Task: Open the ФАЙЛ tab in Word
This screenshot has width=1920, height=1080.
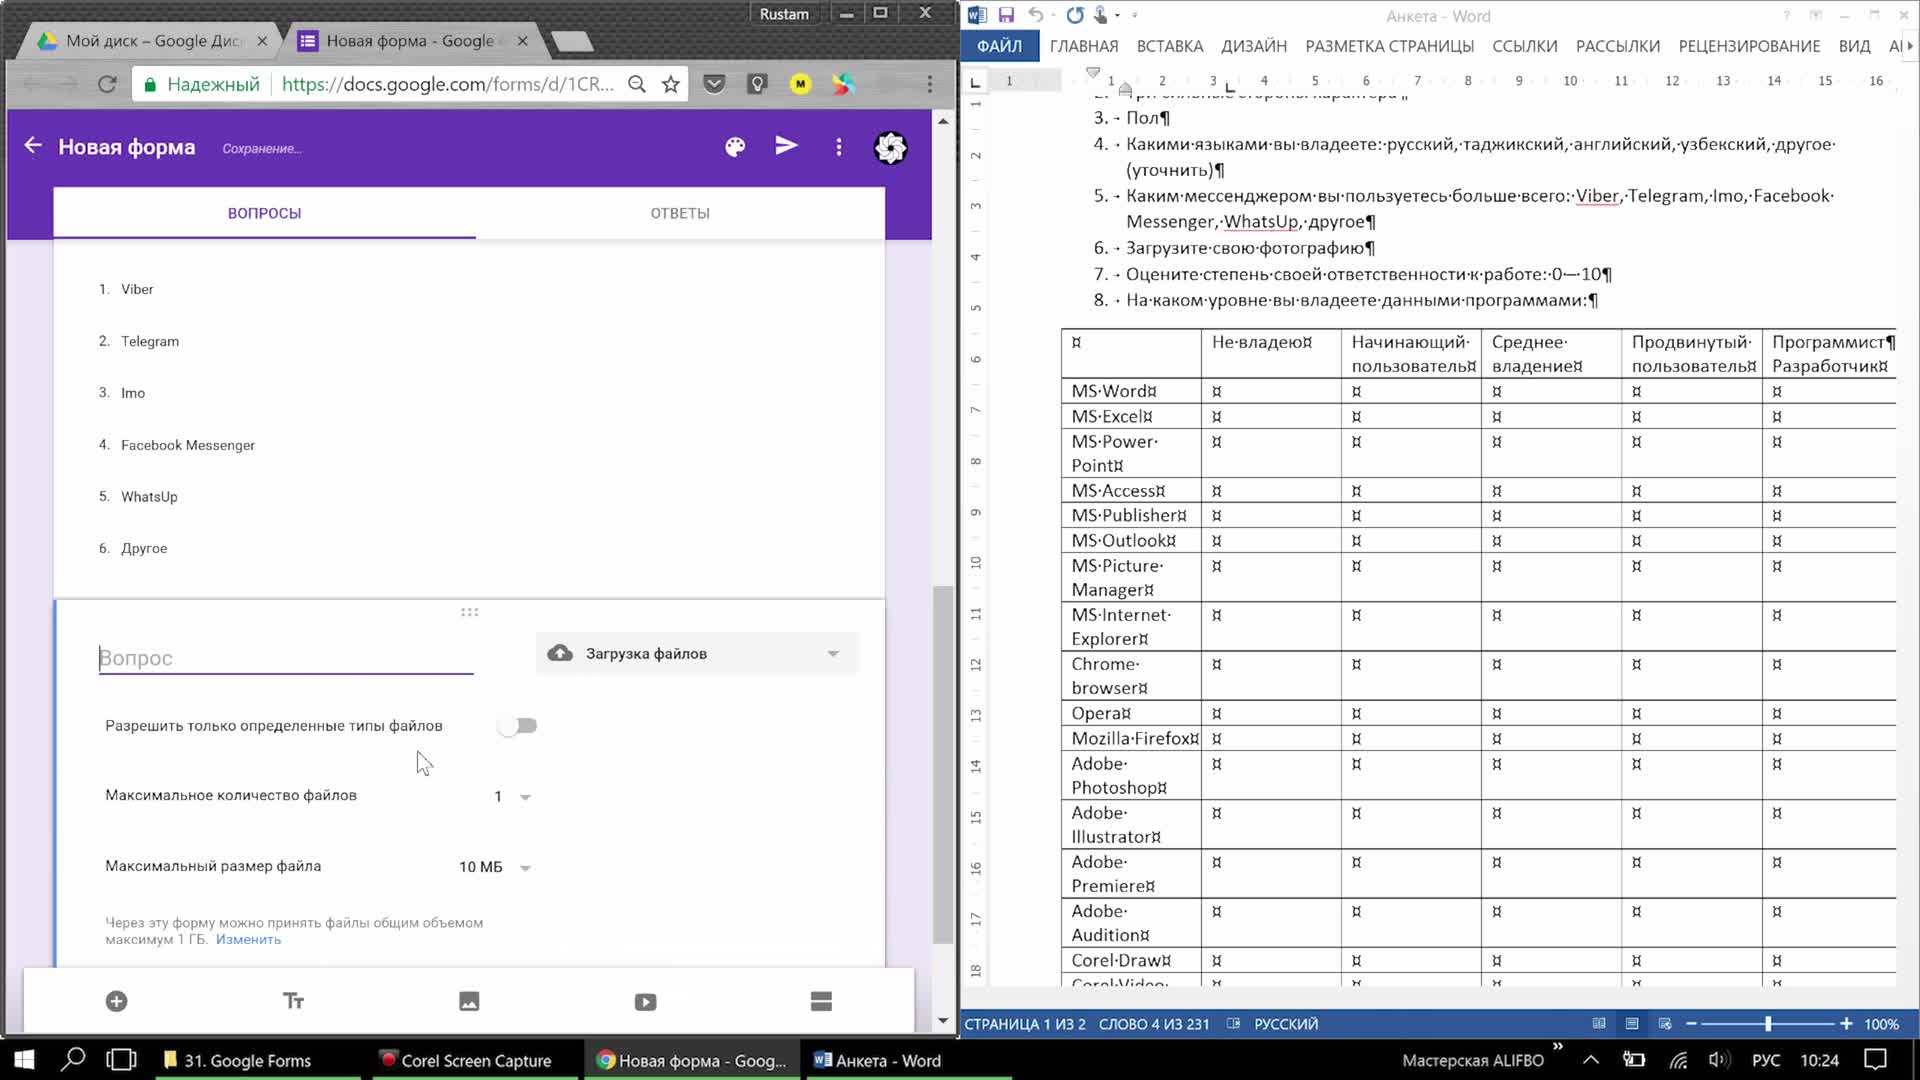Action: (x=999, y=46)
